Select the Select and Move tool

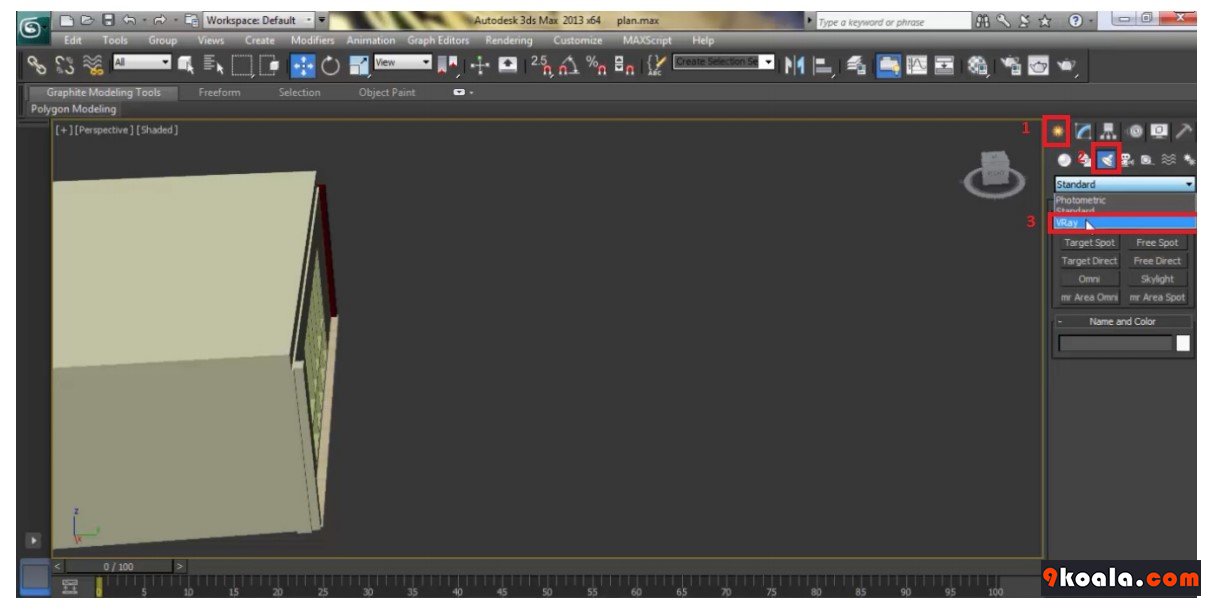(x=303, y=65)
